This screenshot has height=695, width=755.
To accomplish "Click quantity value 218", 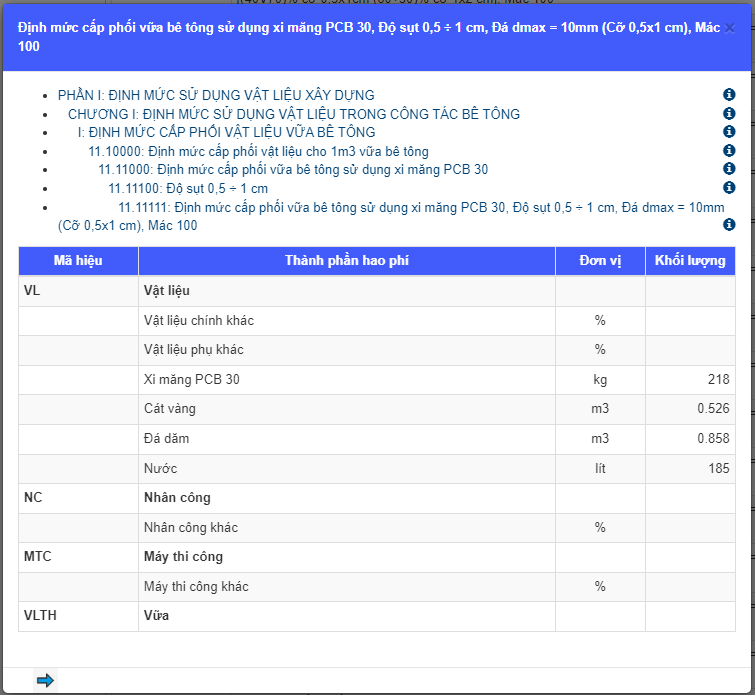I will coord(718,380).
